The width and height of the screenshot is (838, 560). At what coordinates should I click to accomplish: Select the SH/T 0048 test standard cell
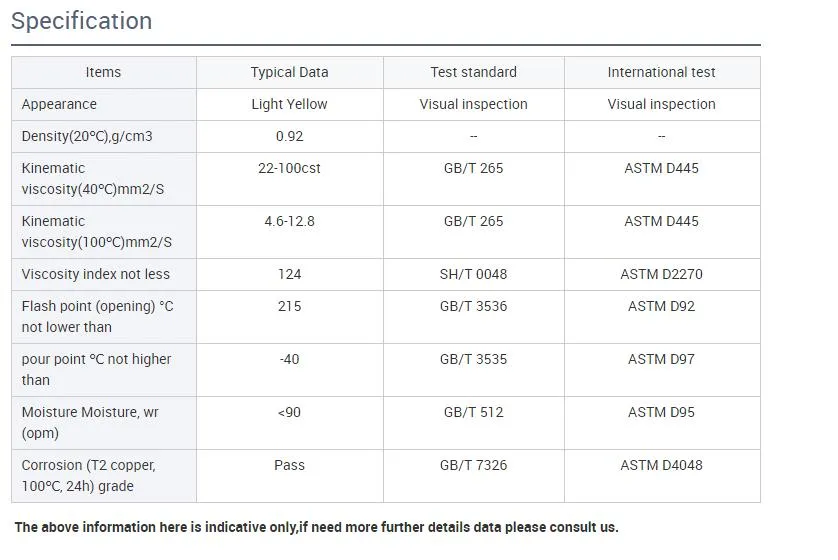473,274
